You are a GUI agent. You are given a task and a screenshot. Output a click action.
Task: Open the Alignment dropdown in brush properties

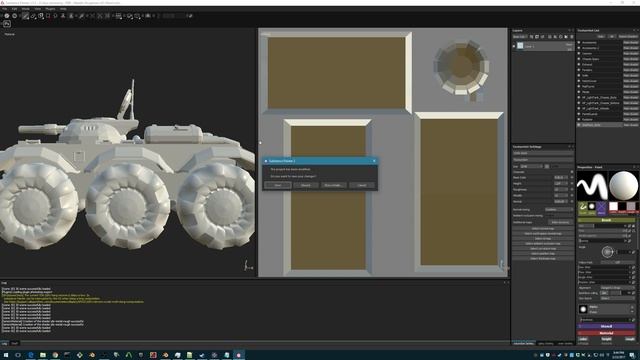click(x=618, y=288)
